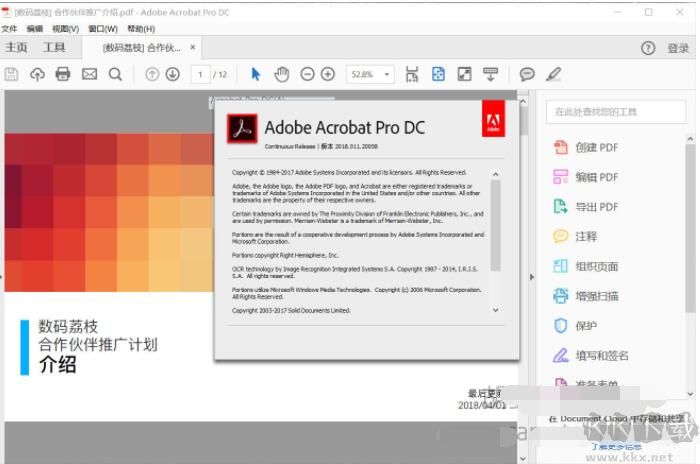Click the document scroll down arrow

point(523,459)
